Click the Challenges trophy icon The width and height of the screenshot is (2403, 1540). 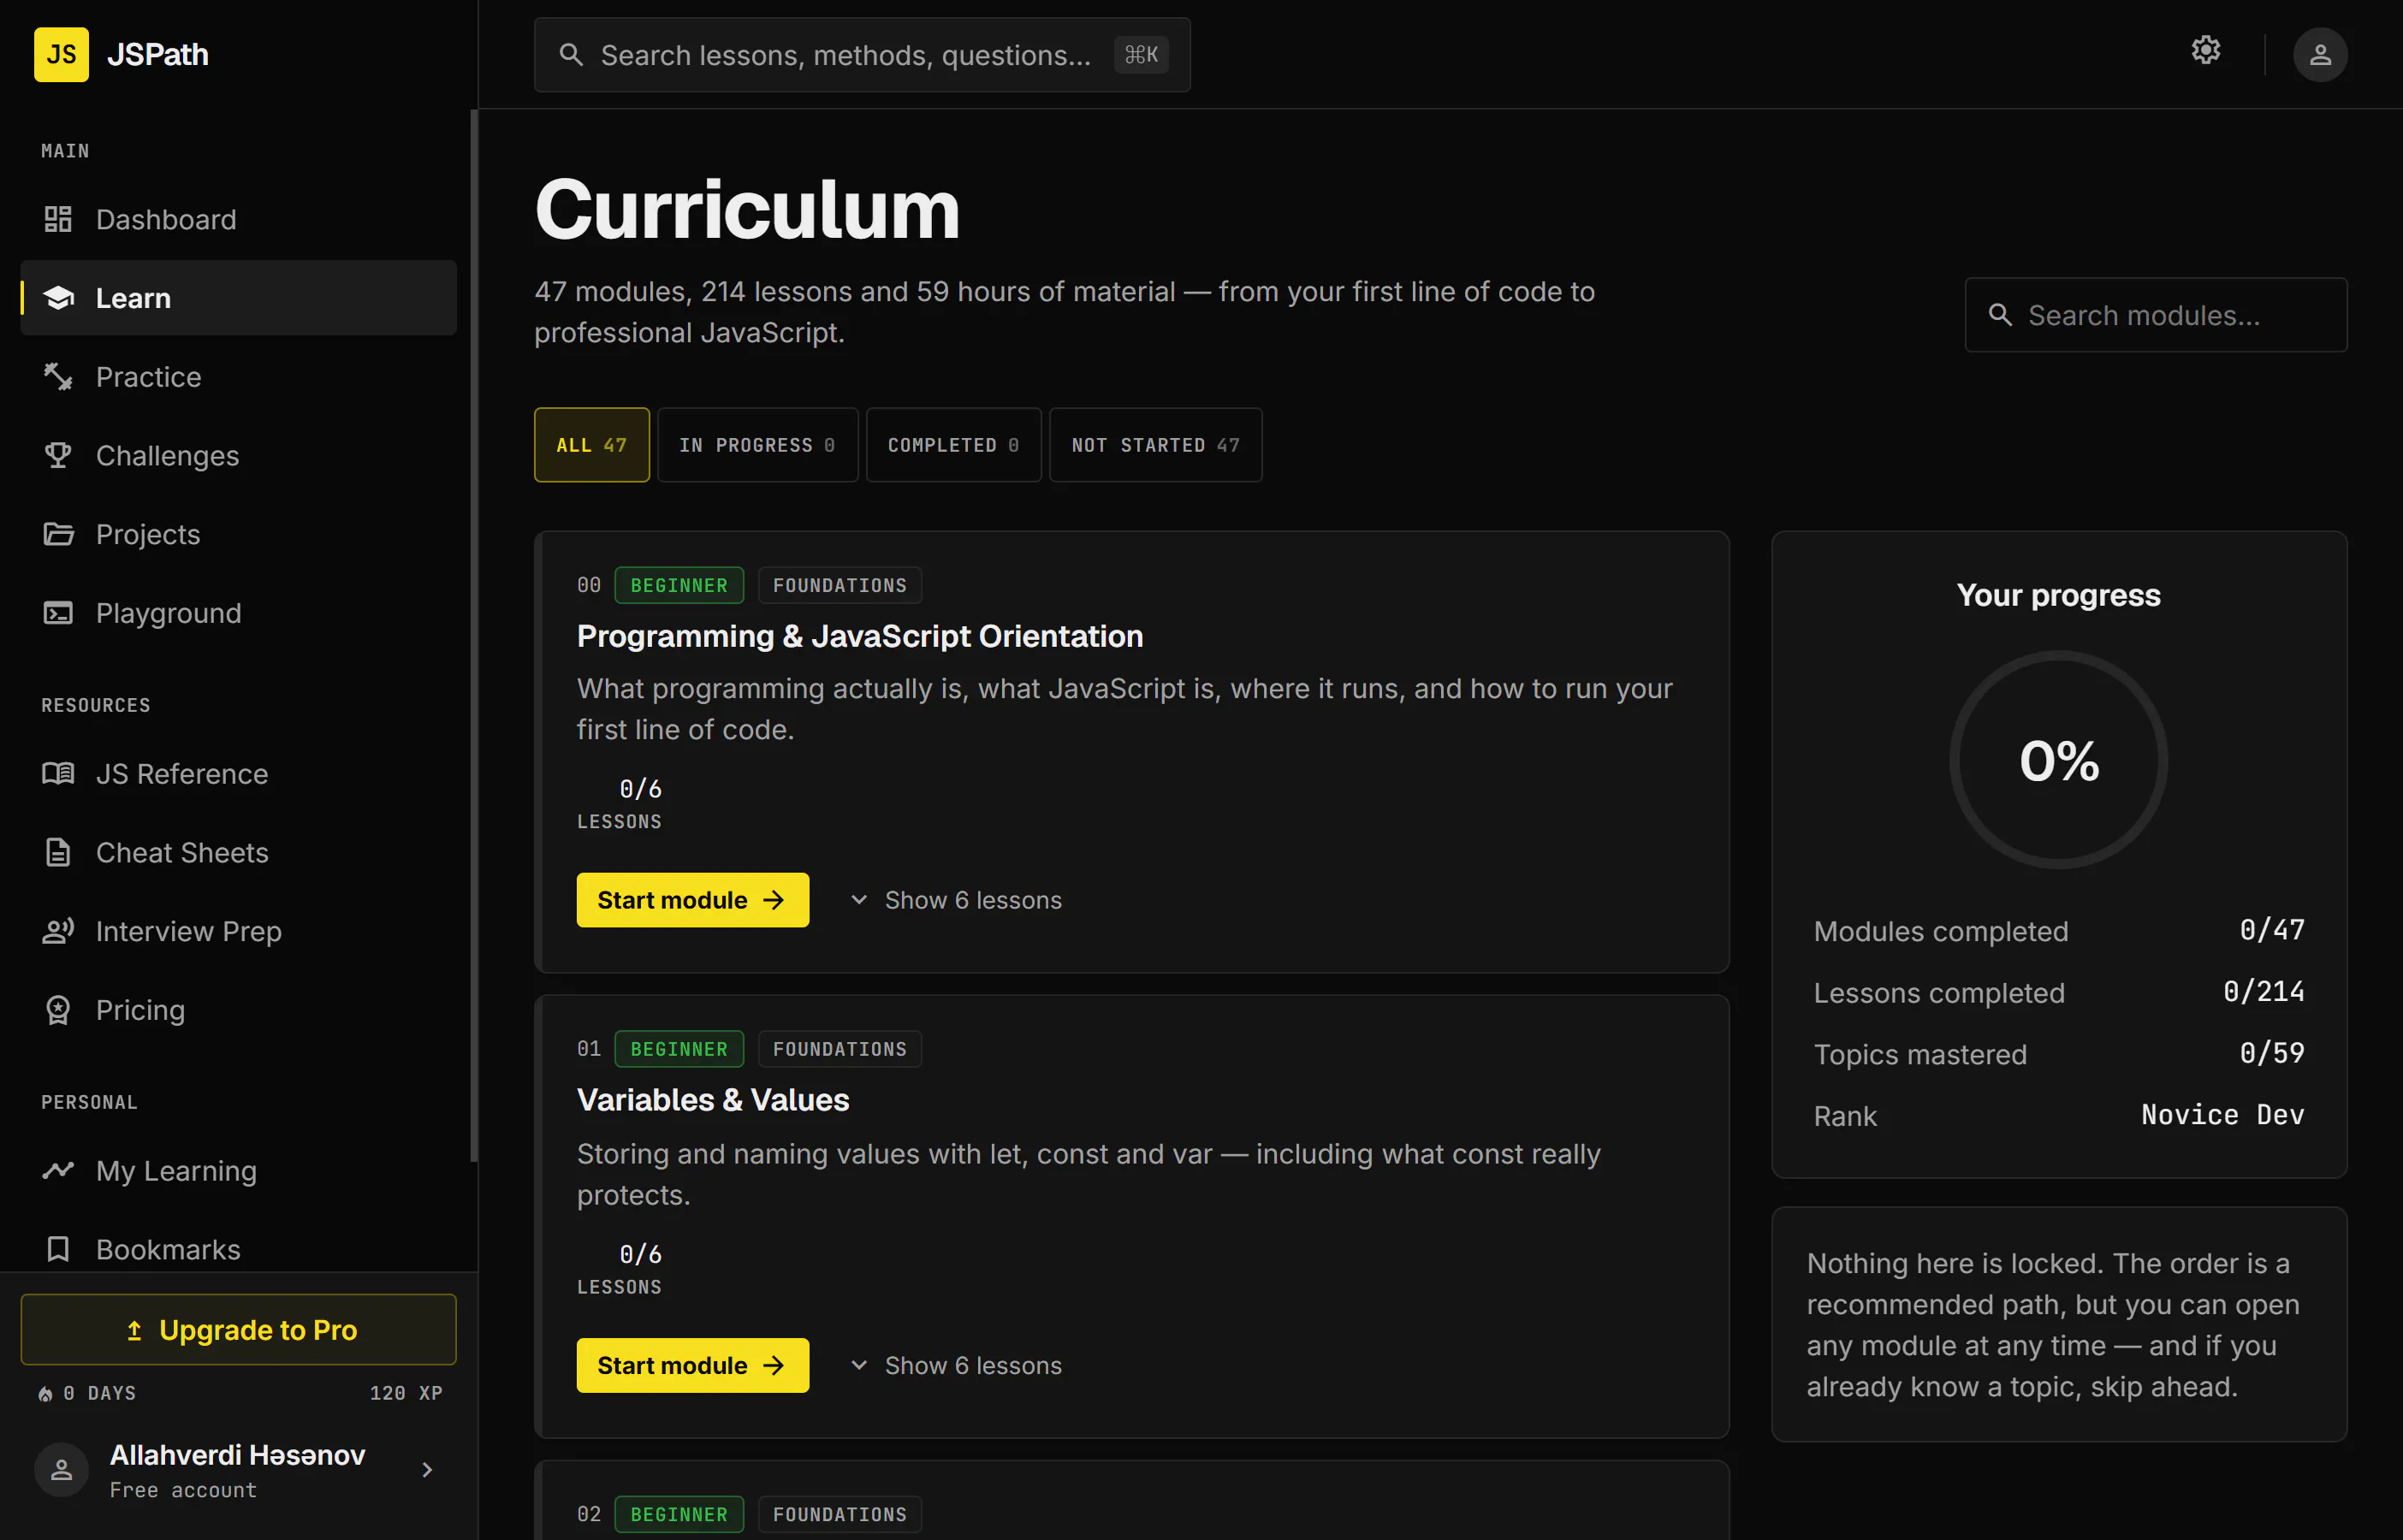click(58, 455)
